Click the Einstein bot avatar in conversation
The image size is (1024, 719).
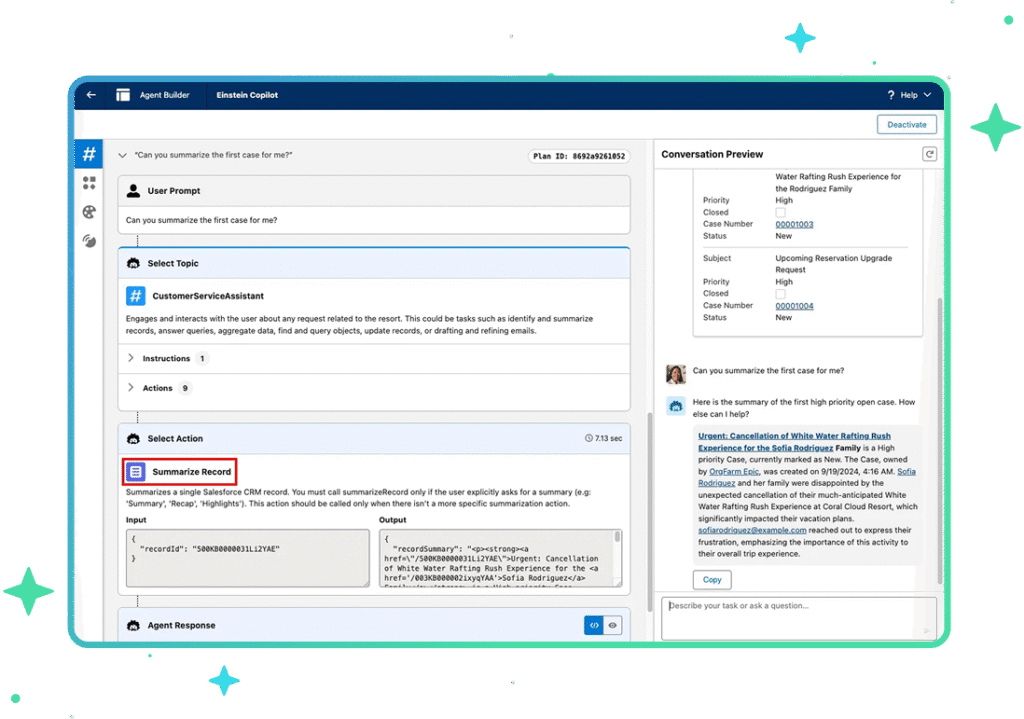click(x=675, y=406)
